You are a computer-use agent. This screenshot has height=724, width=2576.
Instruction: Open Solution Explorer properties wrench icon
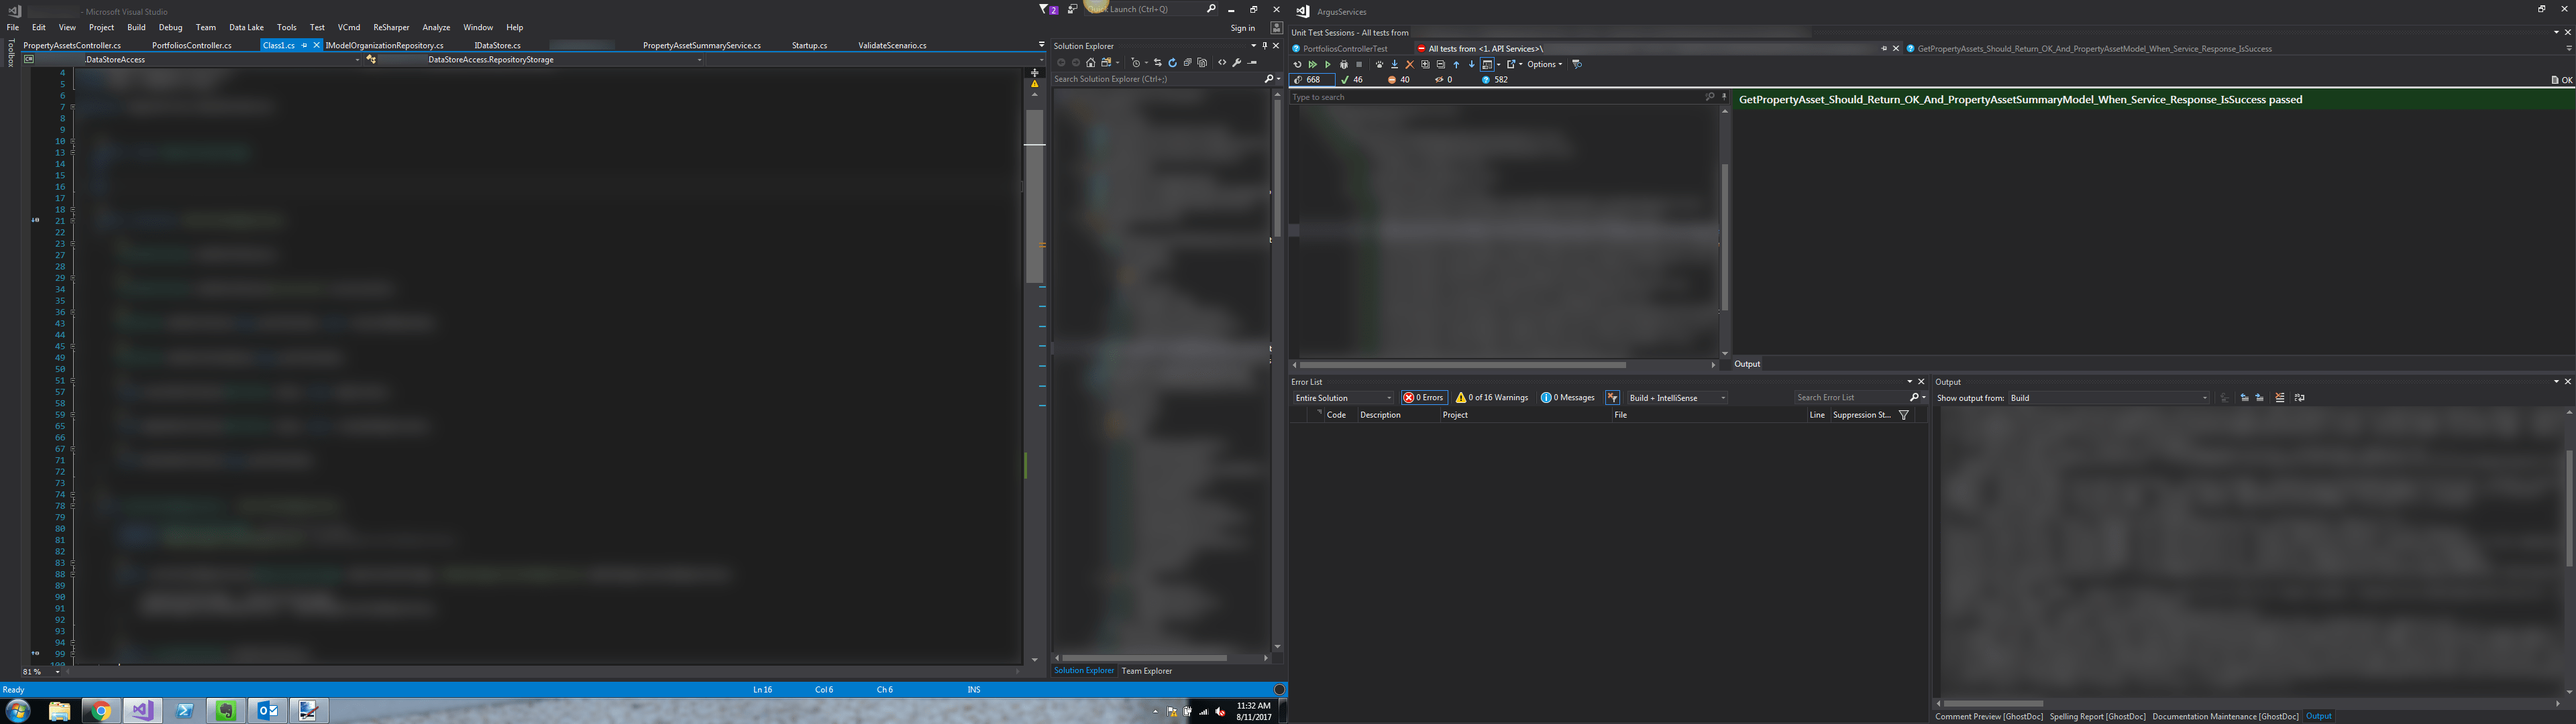pyautogui.click(x=1237, y=63)
